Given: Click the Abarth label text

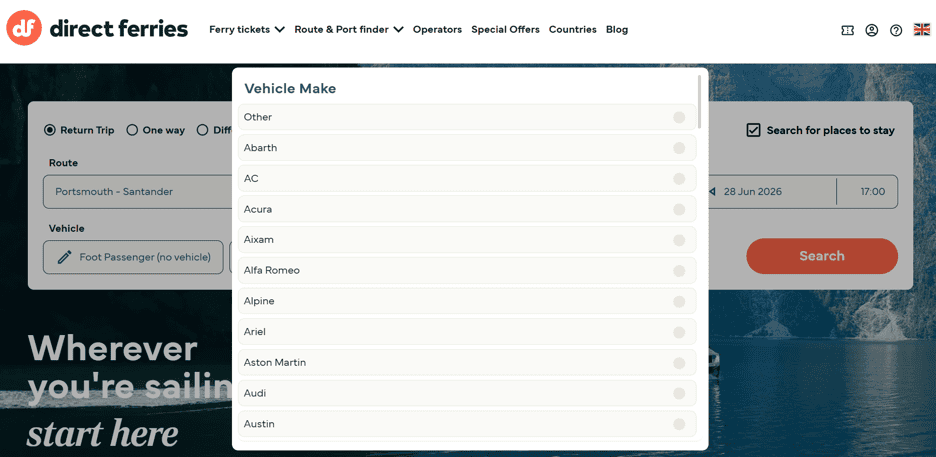Looking at the screenshot, I should tap(260, 147).
